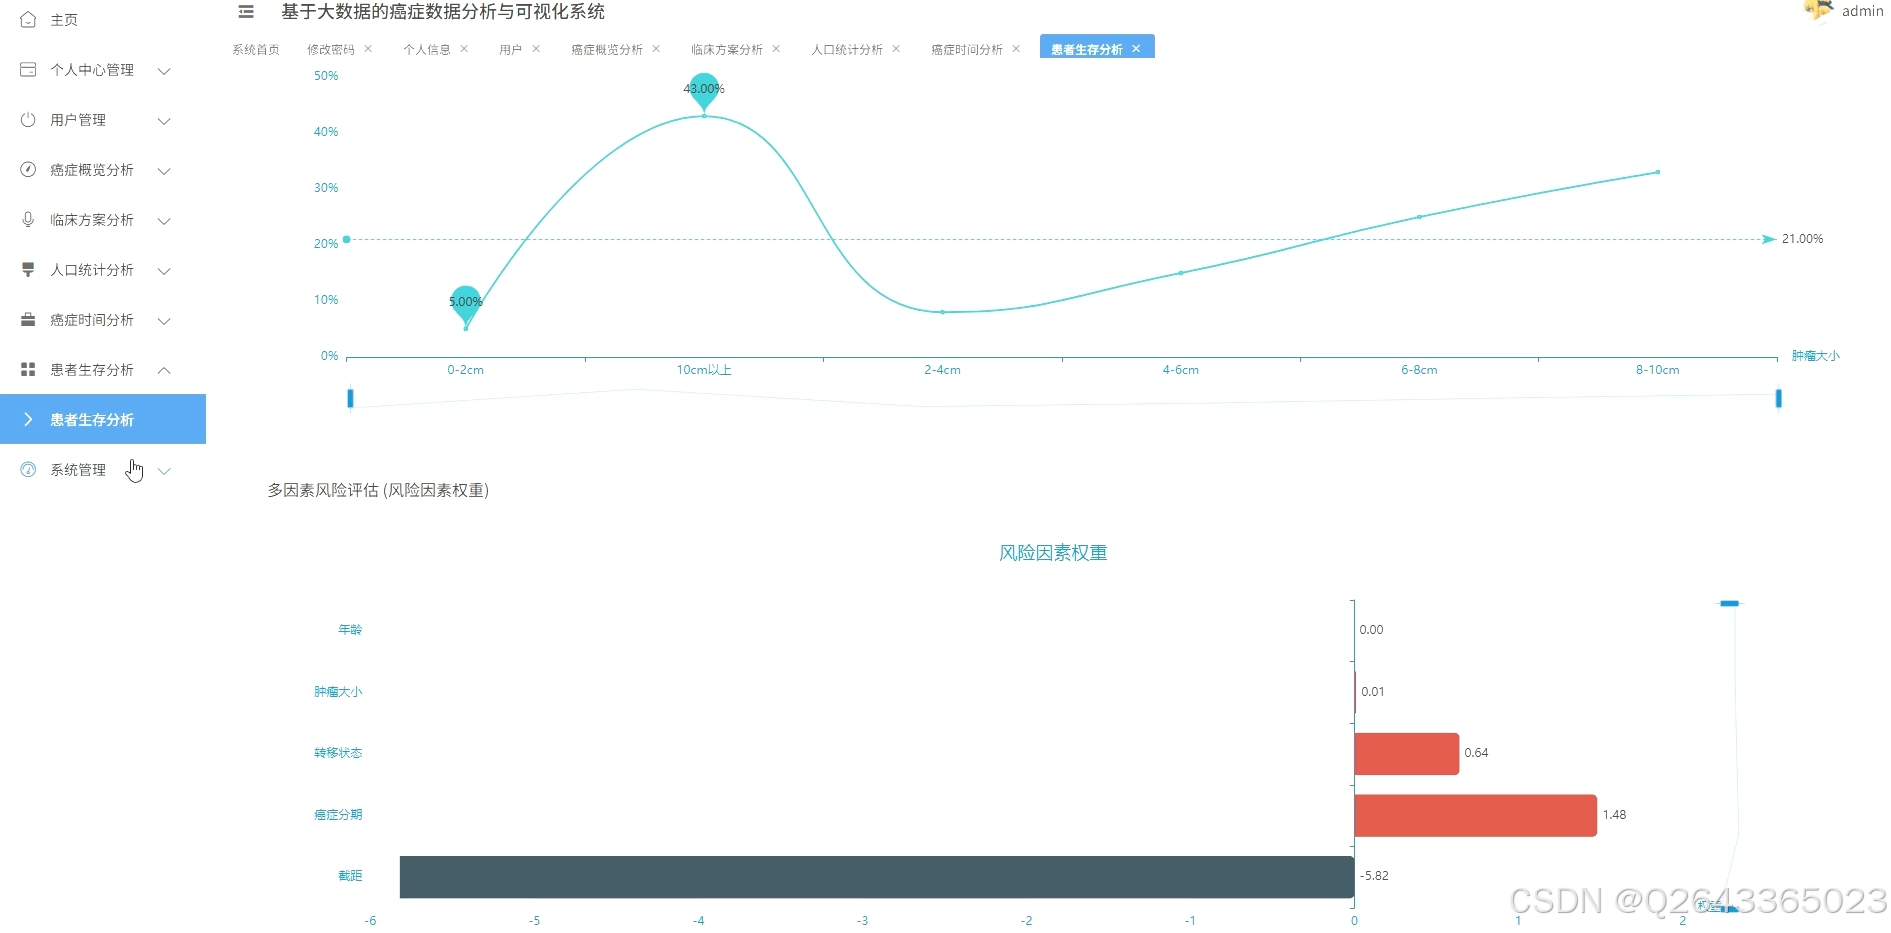
Task: Click the compass icon for 癌症概览分析
Action: pos(28,169)
